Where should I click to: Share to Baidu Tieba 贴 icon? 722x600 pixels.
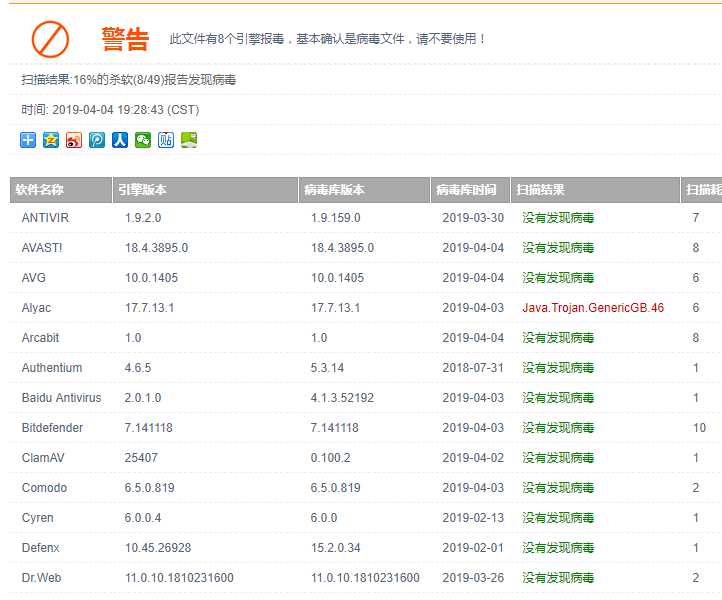pos(166,140)
